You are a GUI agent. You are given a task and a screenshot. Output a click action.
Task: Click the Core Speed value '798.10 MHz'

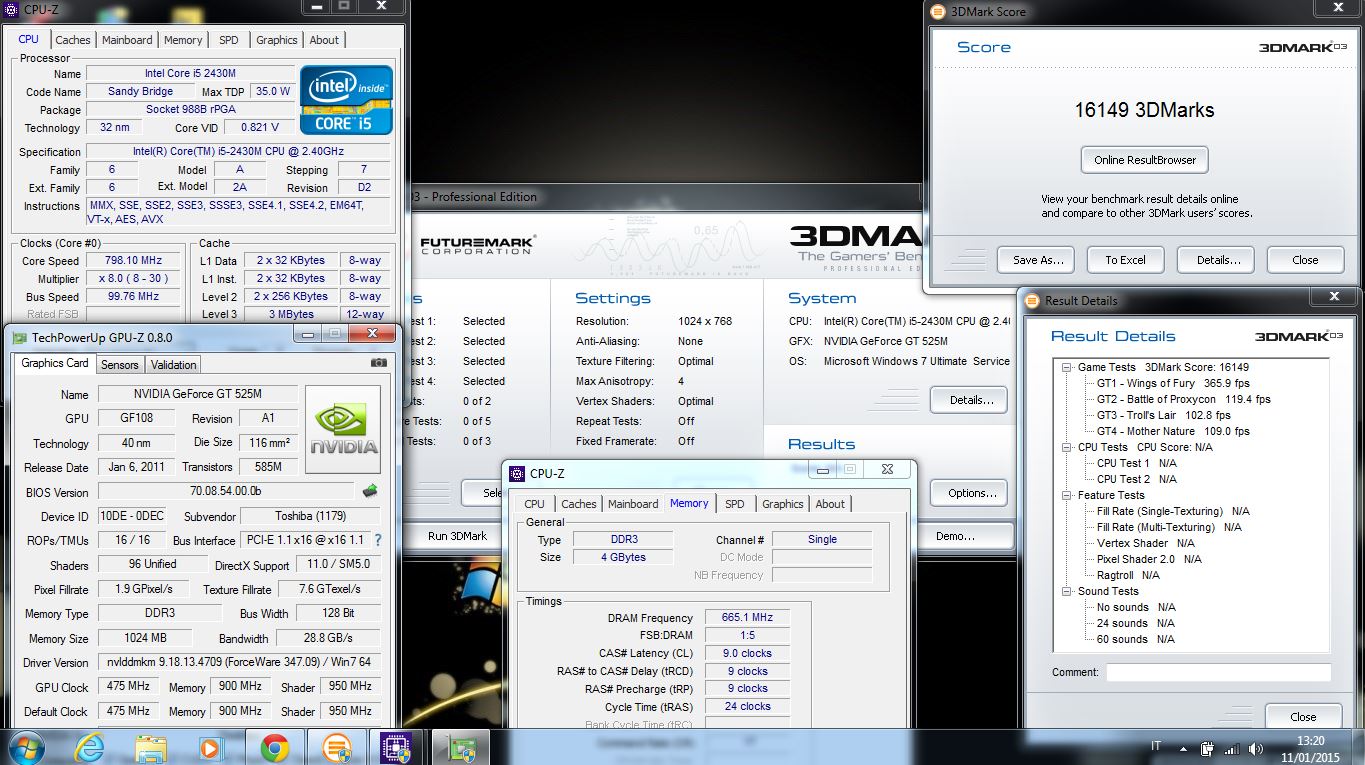(134, 261)
